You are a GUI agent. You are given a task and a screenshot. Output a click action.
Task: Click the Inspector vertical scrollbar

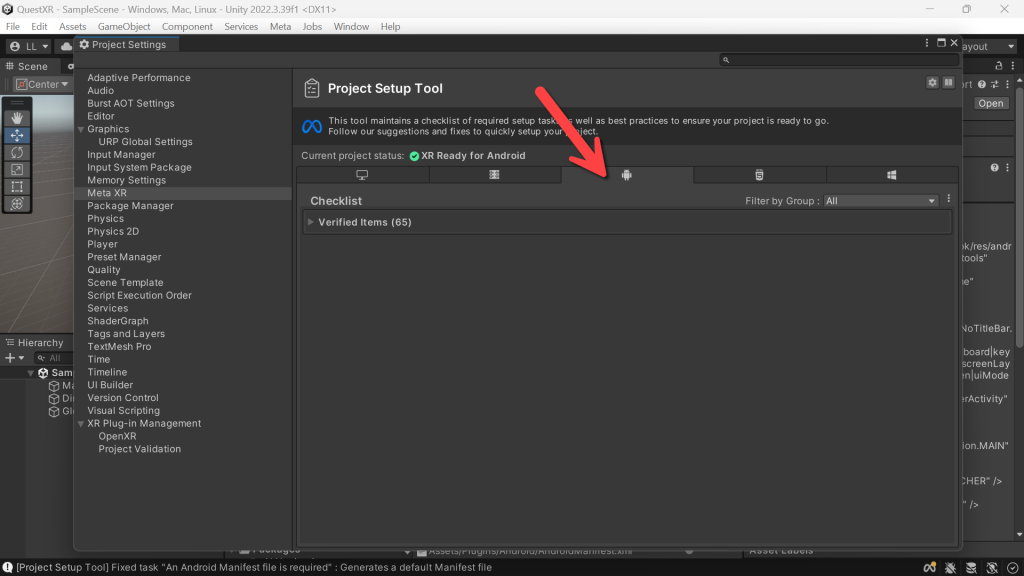point(1019,216)
